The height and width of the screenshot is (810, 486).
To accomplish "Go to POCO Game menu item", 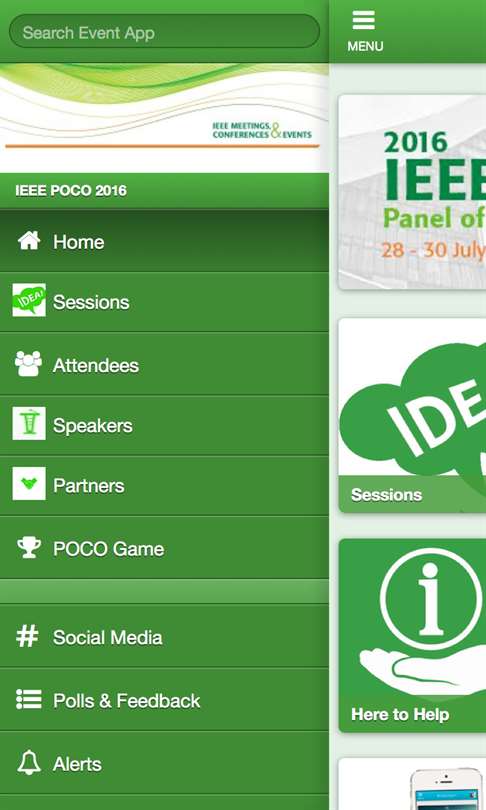I will 164,548.
